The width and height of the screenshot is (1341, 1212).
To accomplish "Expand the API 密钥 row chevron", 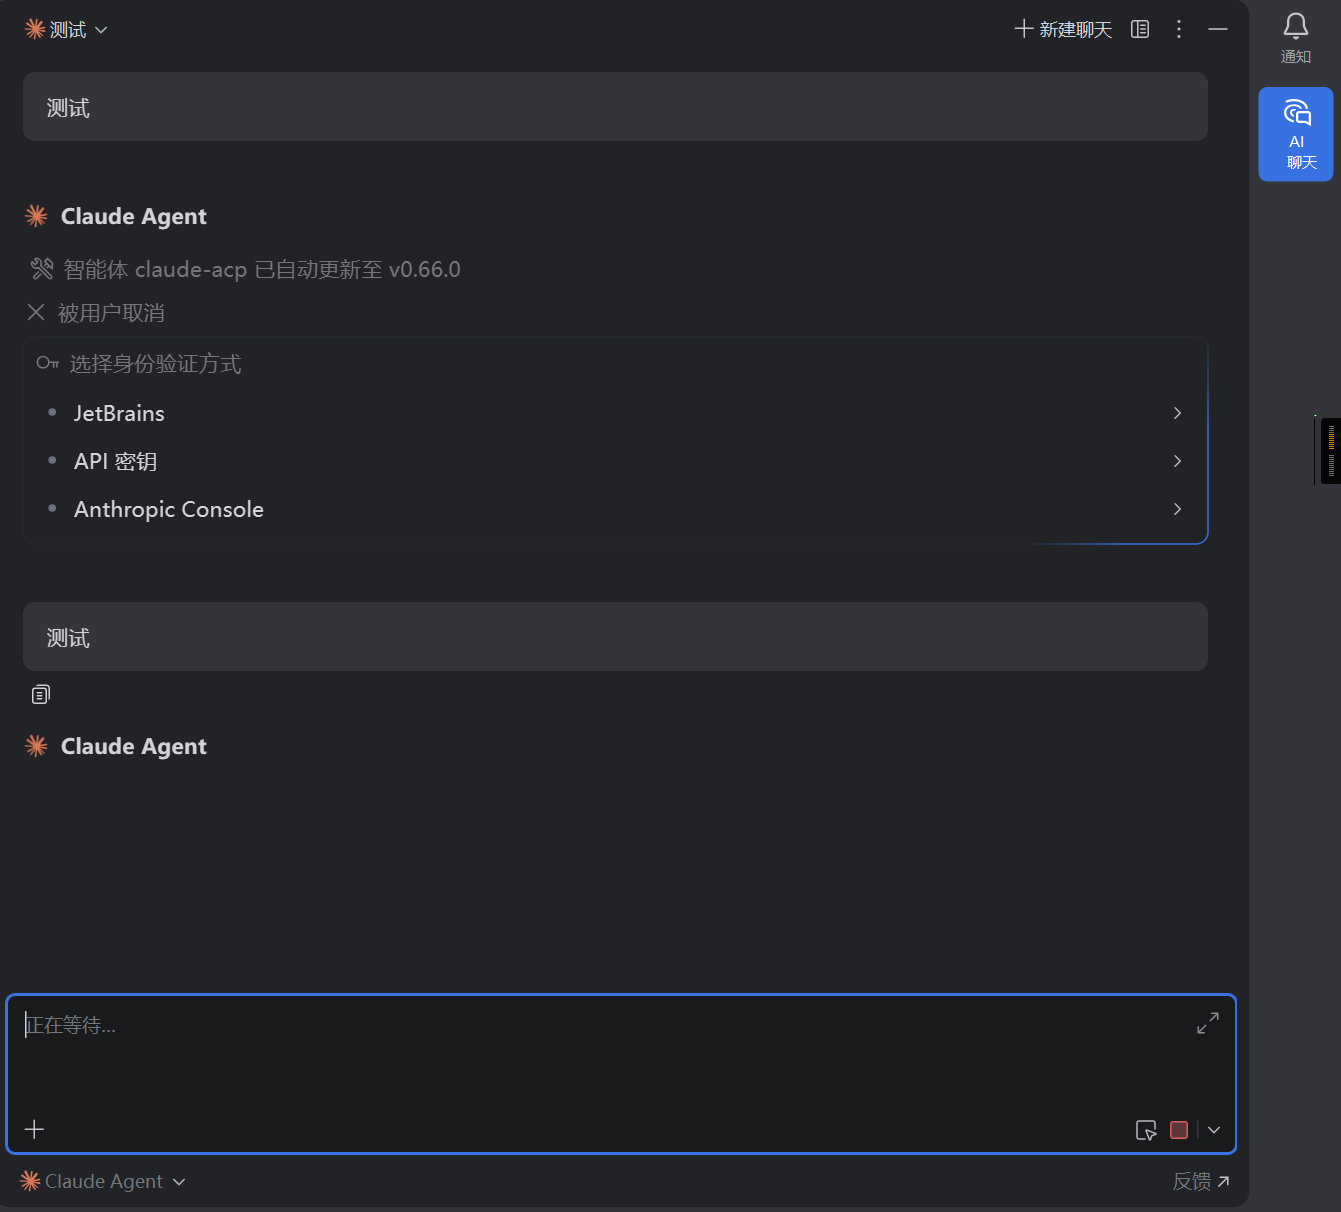I will pyautogui.click(x=1177, y=461).
